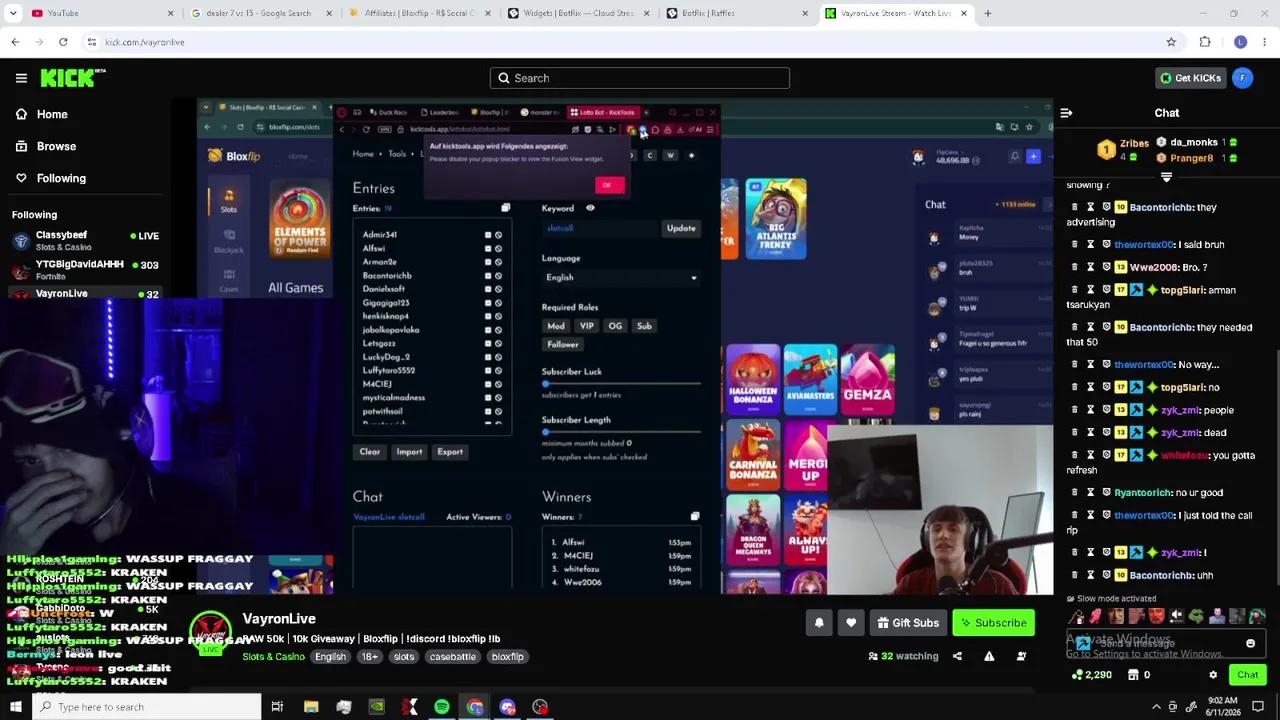Open Chrome profile L avatar
This screenshot has height=720, width=1280.
[x=1240, y=42]
